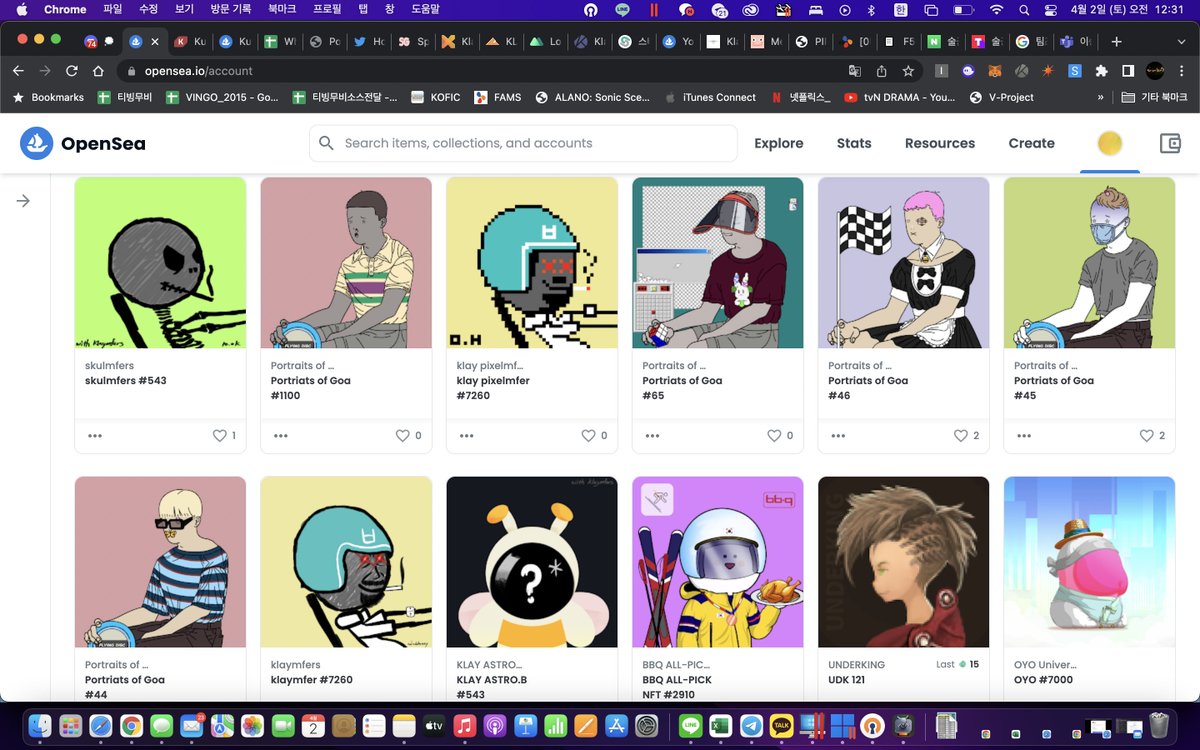Expand the tab search chevron
This screenshot has width=1200, height=750.
tap(1182, 42)
